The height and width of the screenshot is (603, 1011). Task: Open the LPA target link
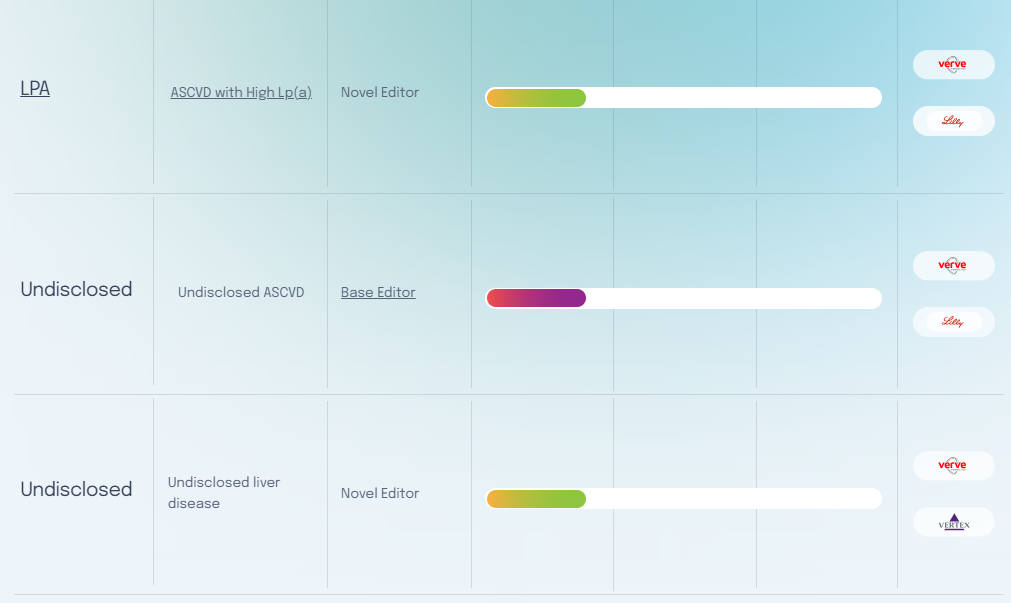(x=35, y=89)
